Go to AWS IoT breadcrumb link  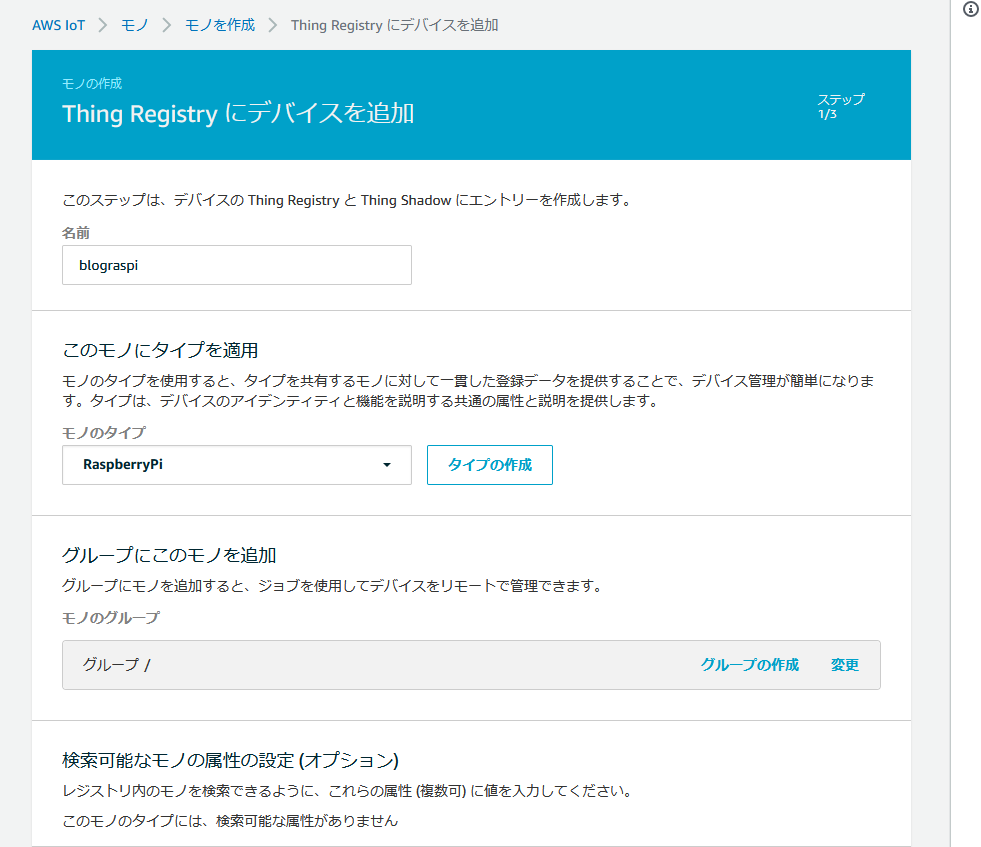click(59, 25)
